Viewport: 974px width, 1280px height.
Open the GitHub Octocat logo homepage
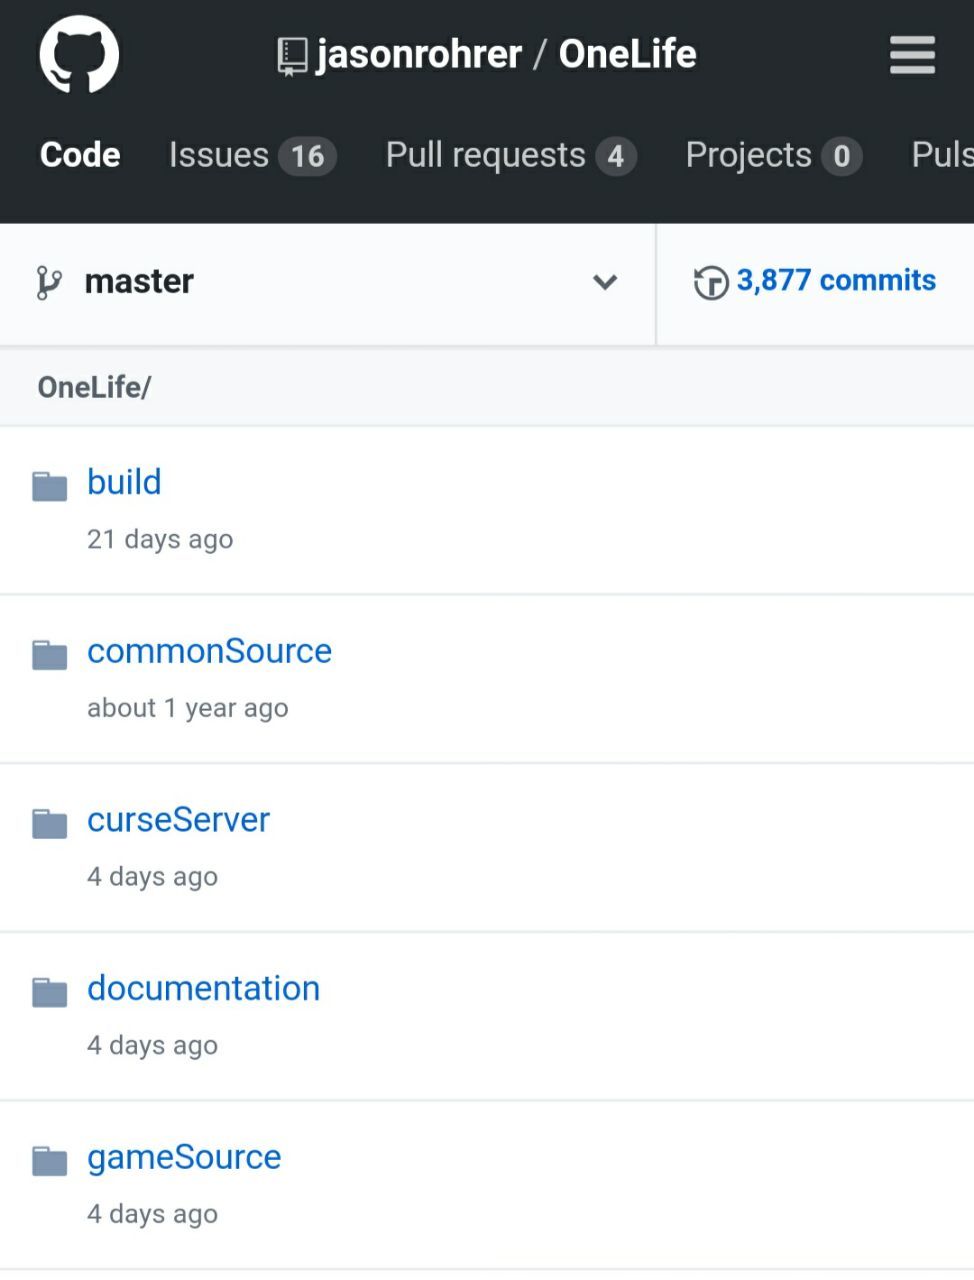[79, 54]
